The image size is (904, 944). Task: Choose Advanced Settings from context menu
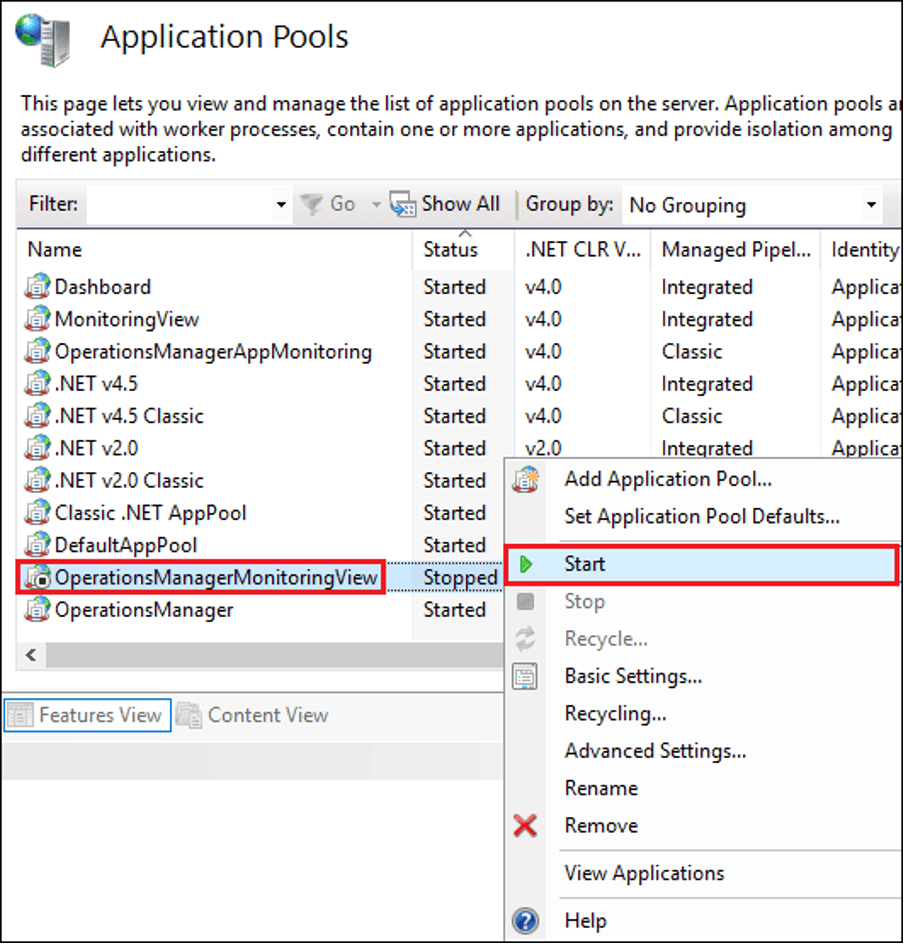(655, 751)
